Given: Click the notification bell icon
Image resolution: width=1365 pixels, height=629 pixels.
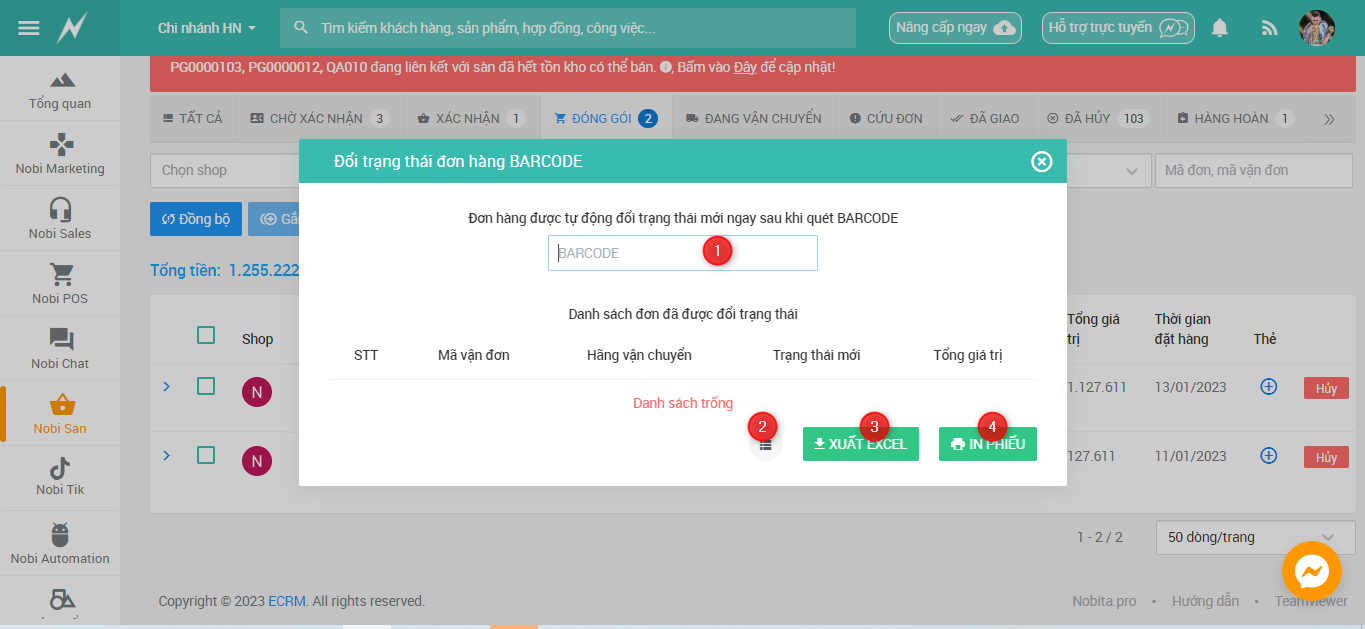Looking at the screenshot, I should coord(1219,28).
